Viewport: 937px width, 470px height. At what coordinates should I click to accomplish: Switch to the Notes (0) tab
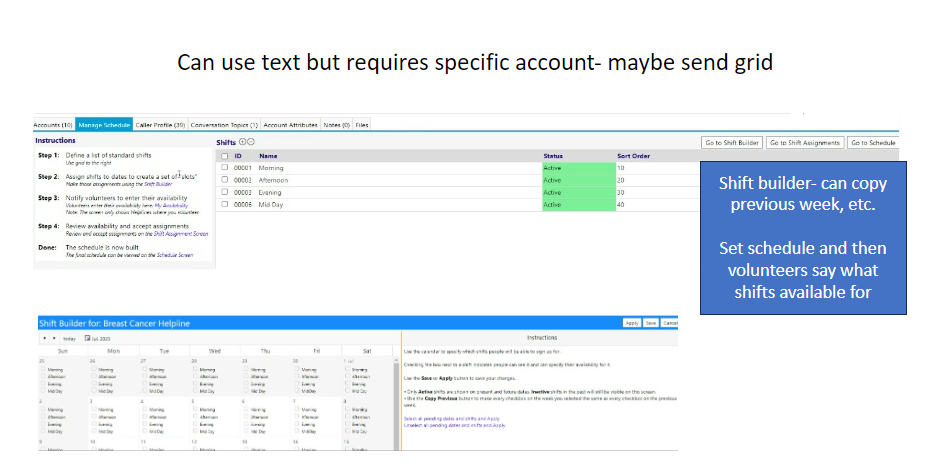tap(336, 125)
